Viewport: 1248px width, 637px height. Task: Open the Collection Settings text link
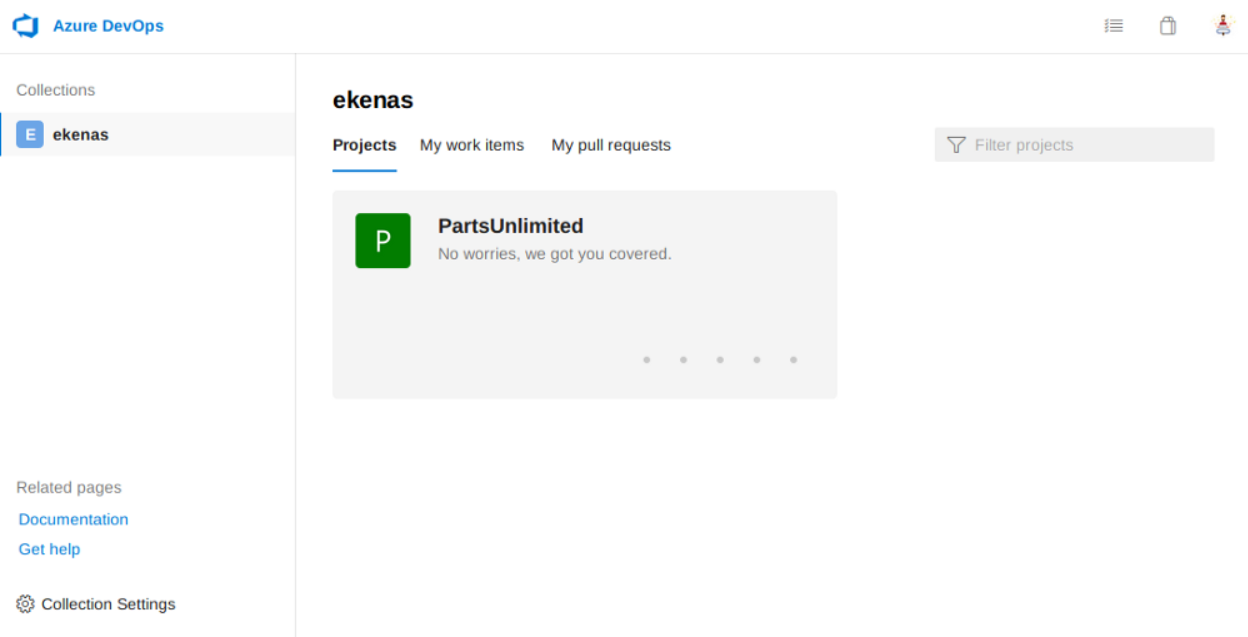[x=108, y=604]
